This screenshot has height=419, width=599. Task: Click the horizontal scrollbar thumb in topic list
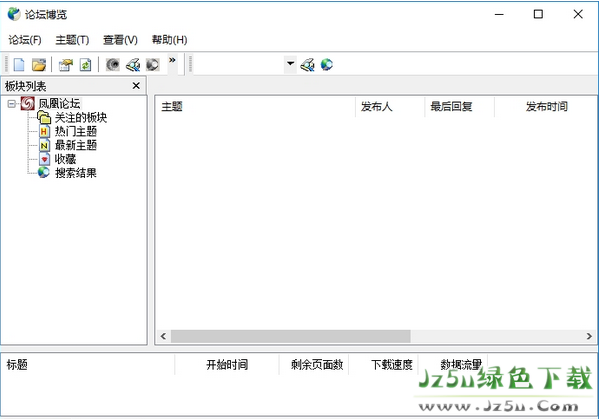[x=290, y=336]
